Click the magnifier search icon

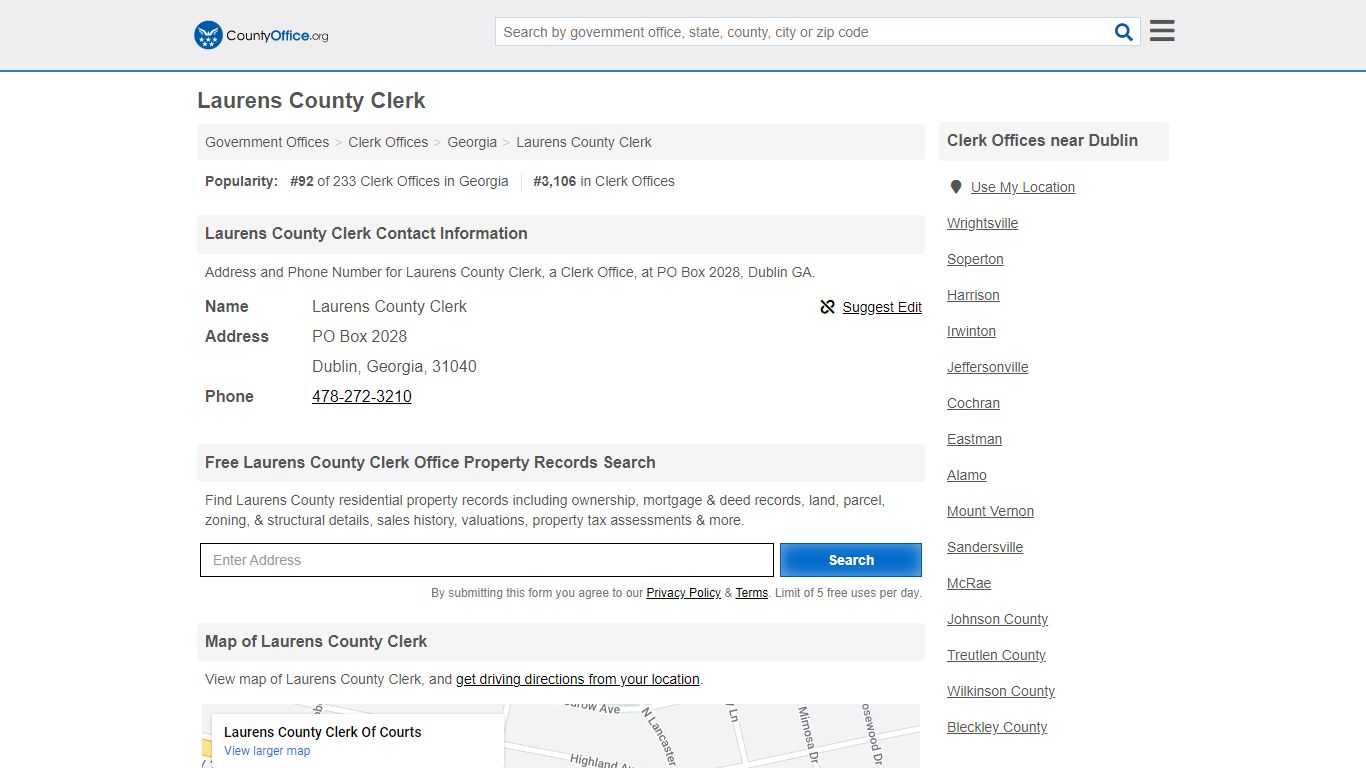[1124, 32]
